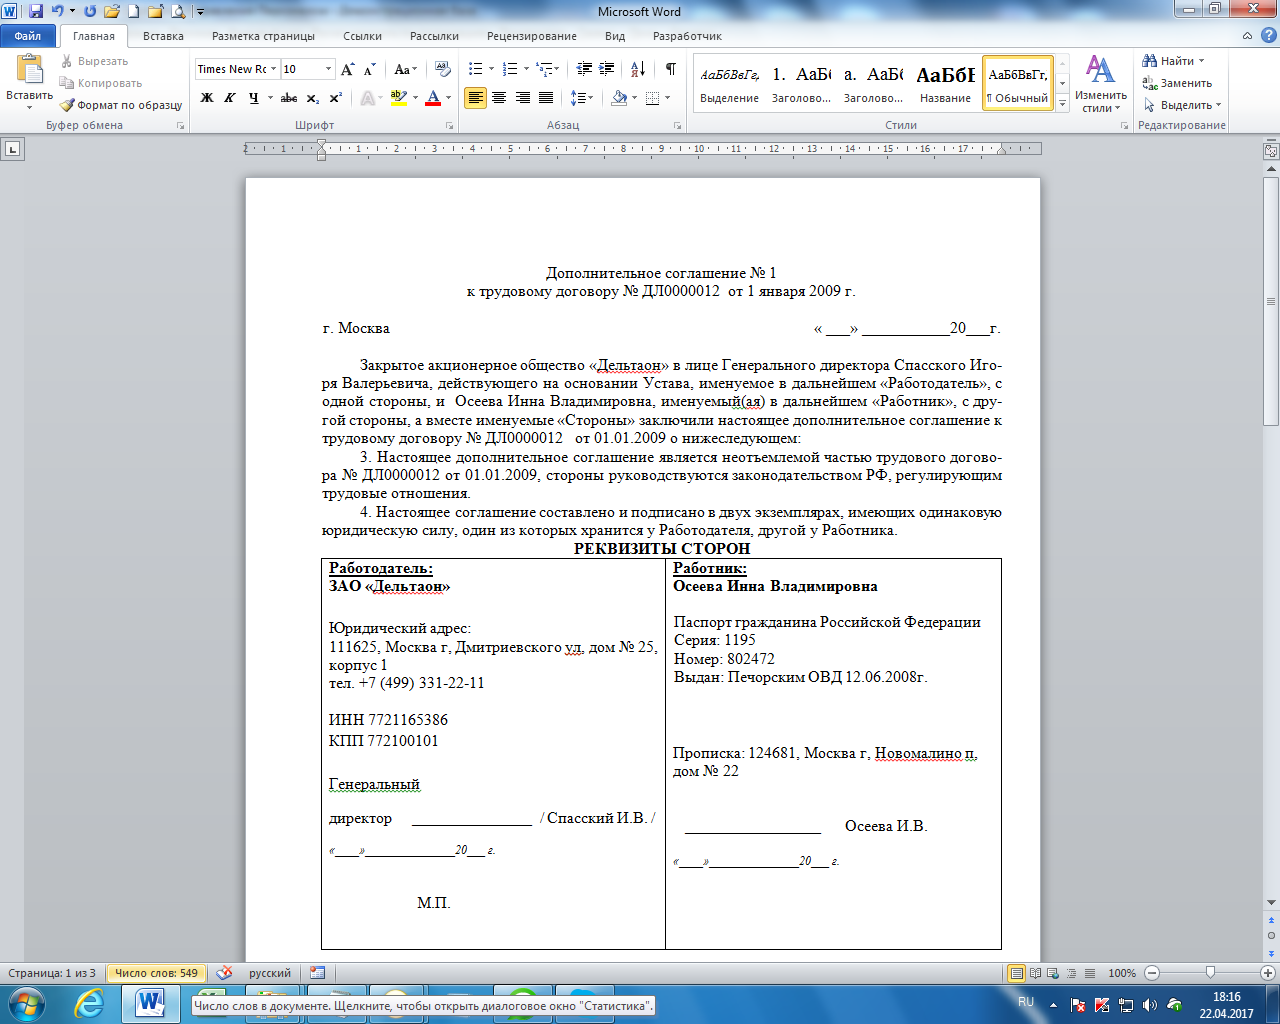Open the font size dropdown showing 10
Image resolution: width=1280 pixels, height=1024 pixels.
tap(328, 69)
